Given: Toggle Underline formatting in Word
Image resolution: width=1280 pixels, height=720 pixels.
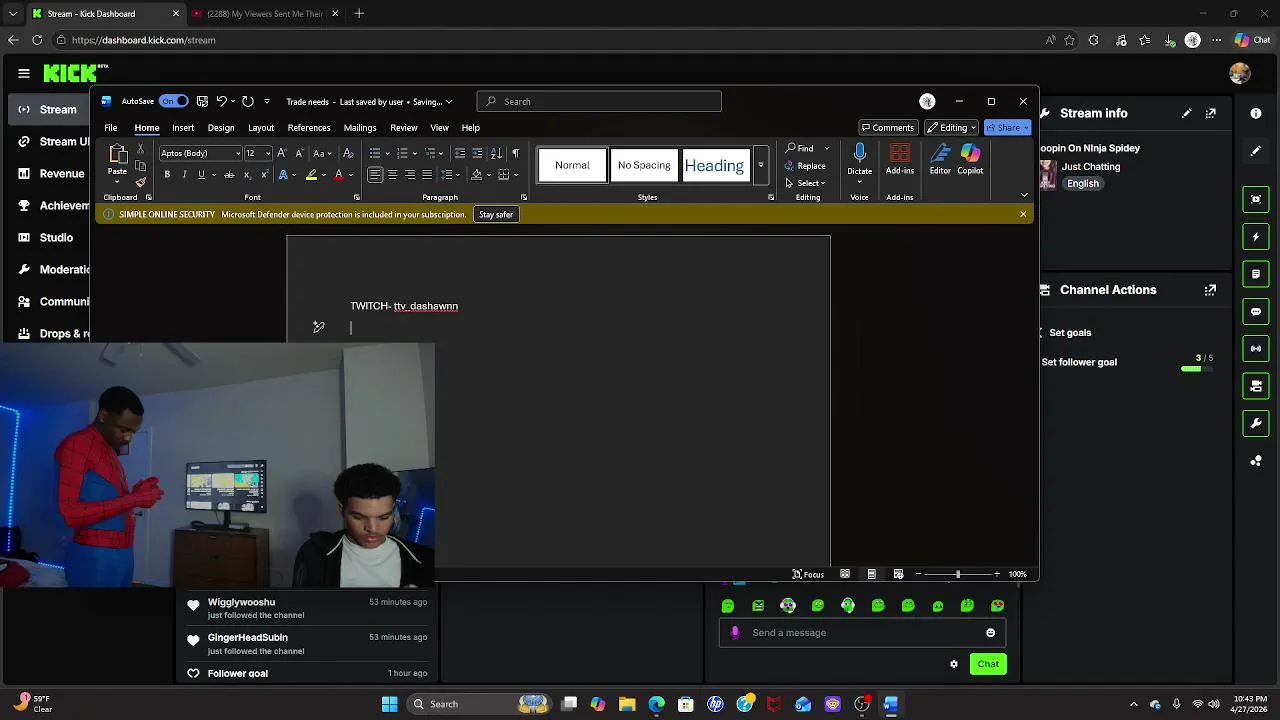Looking at the screenshot, I should pyautogui.click(x=201, y=175).
